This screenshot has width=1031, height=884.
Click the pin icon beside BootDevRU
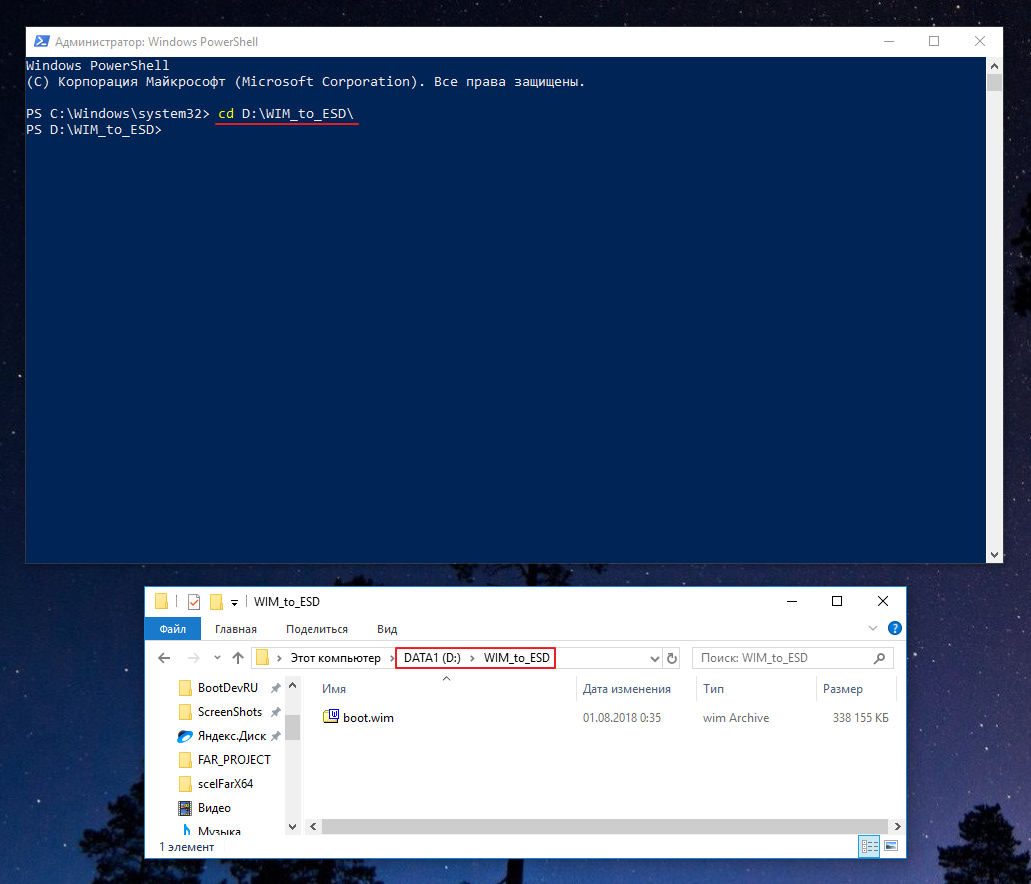click(276, 688)
